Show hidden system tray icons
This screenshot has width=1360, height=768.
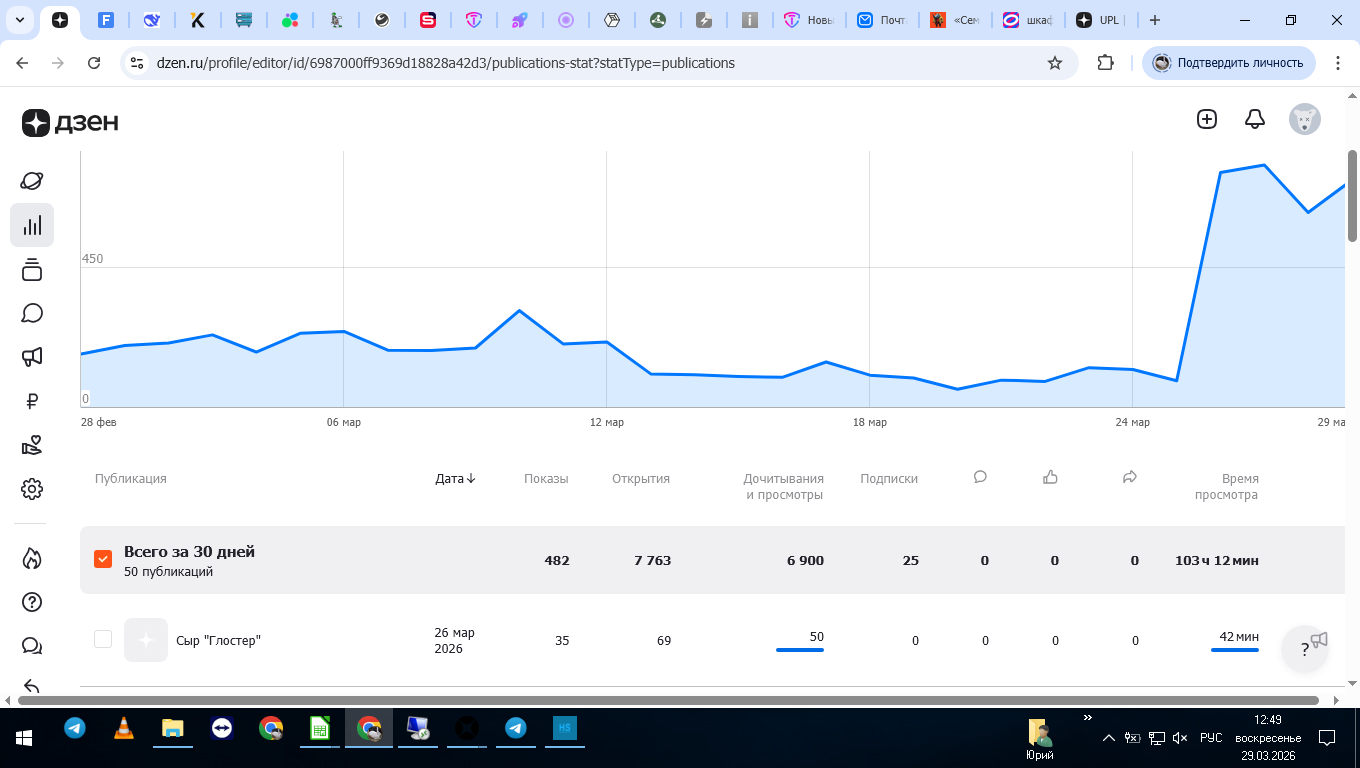(x=1108, y=738)
